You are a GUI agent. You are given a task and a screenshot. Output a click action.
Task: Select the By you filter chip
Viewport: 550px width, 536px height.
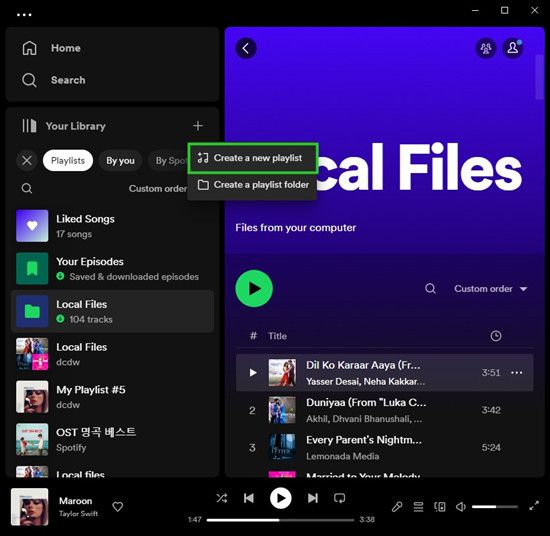120,161
